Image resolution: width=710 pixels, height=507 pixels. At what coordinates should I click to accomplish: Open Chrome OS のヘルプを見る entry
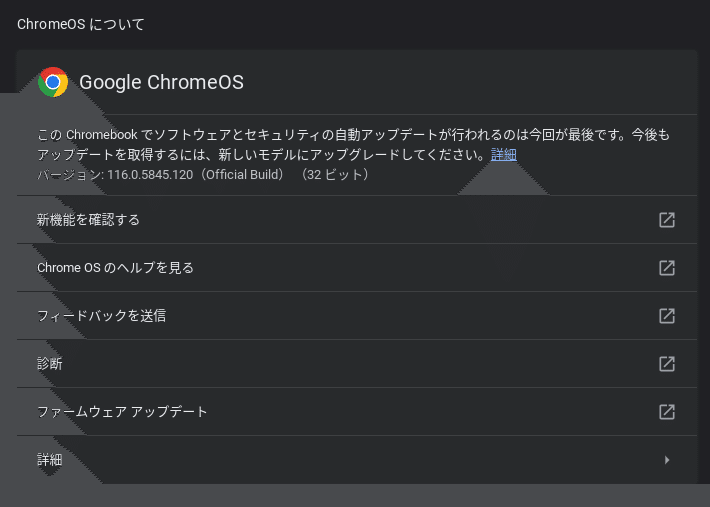[115, 268]
